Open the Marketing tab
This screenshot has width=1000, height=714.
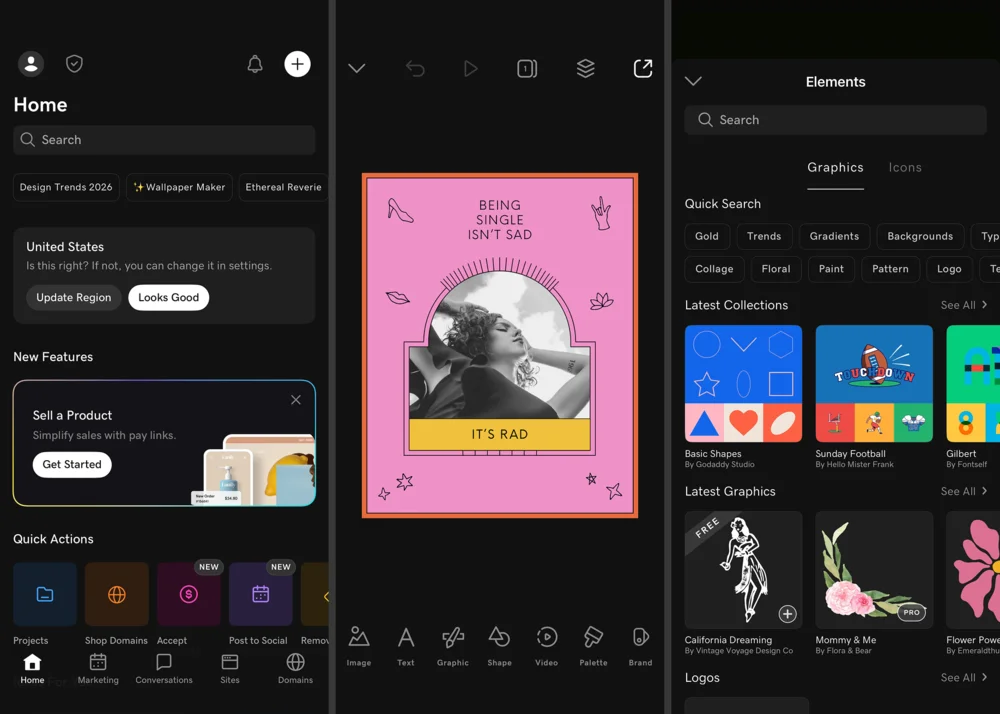(98, 669)
